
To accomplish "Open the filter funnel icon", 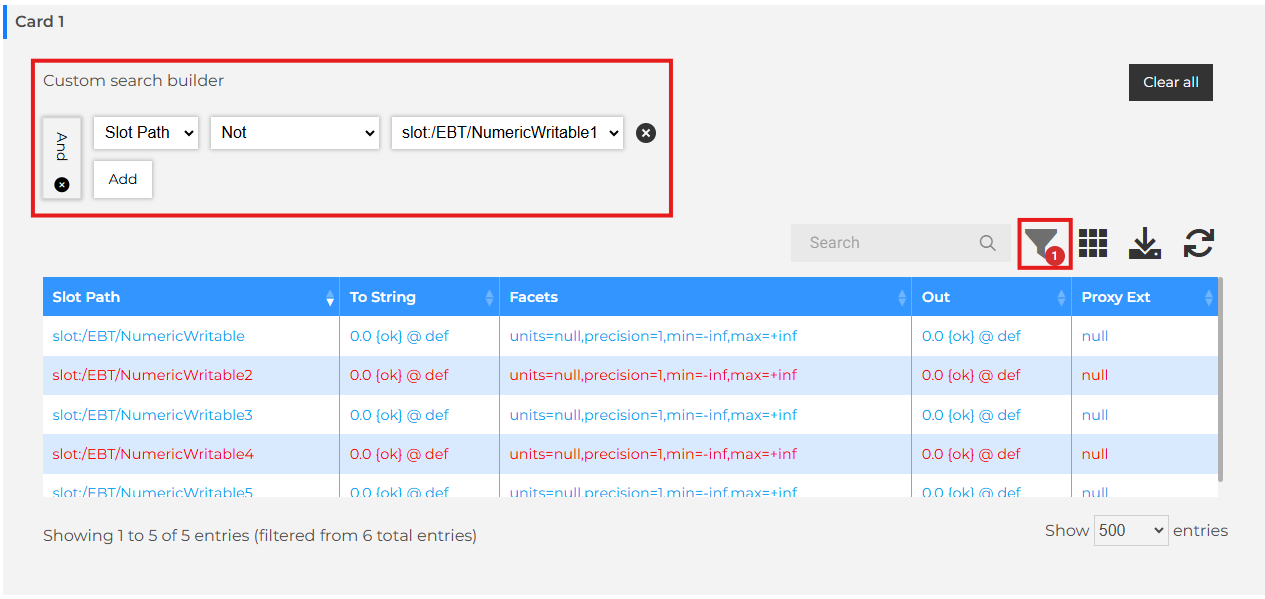I will pyautogui.click(x=1042, y=242).
